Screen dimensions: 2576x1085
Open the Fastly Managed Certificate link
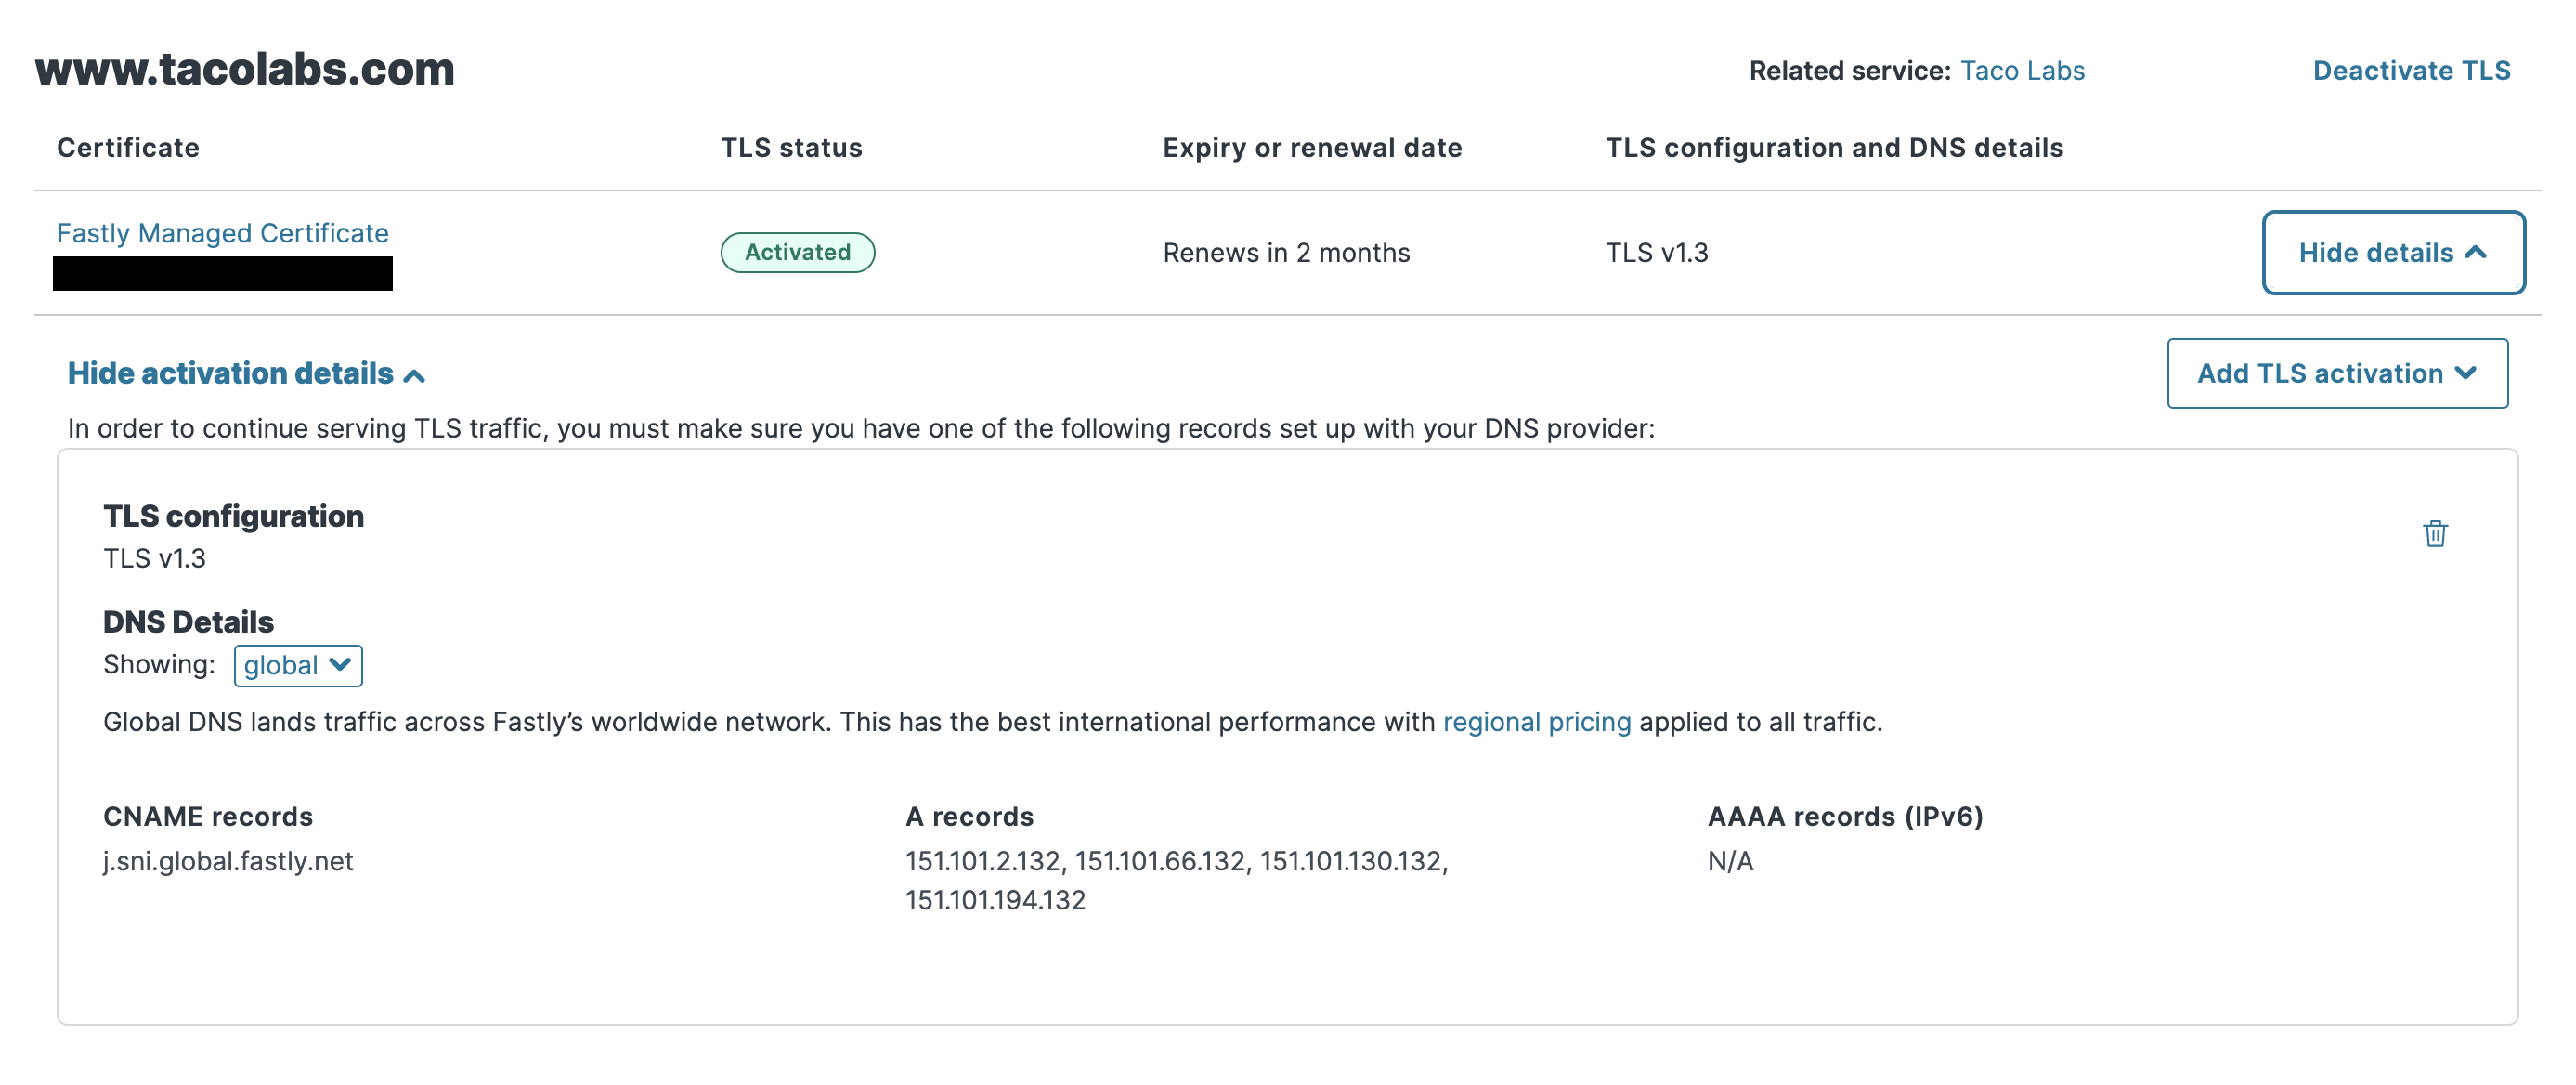coord(222,233)
